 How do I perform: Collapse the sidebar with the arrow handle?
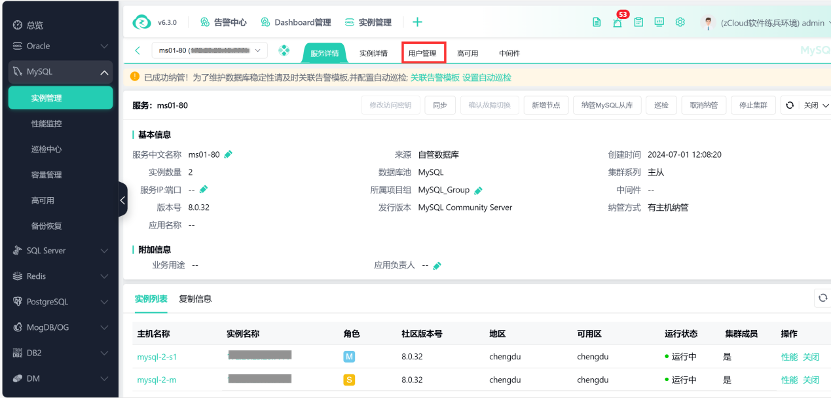[x=123, y=200]
